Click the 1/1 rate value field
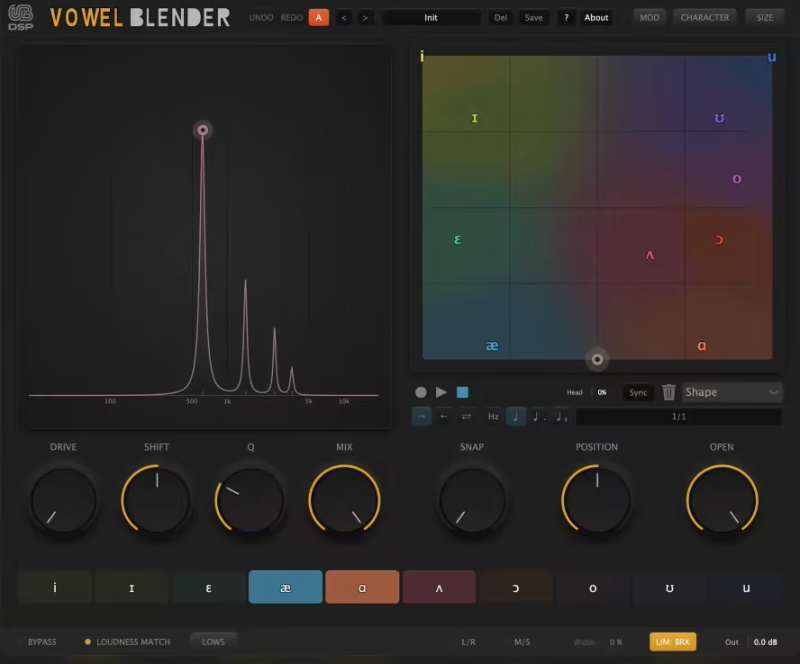 point(679,416)
